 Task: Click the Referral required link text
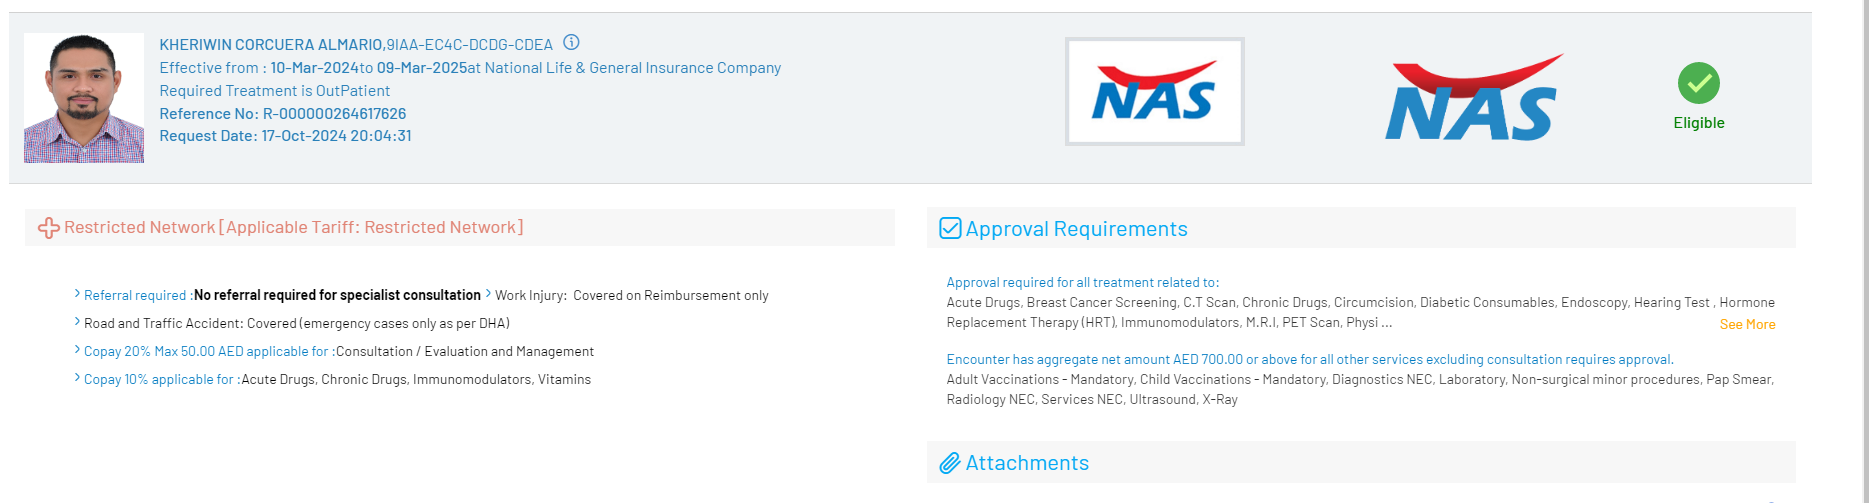coord(135,296)
